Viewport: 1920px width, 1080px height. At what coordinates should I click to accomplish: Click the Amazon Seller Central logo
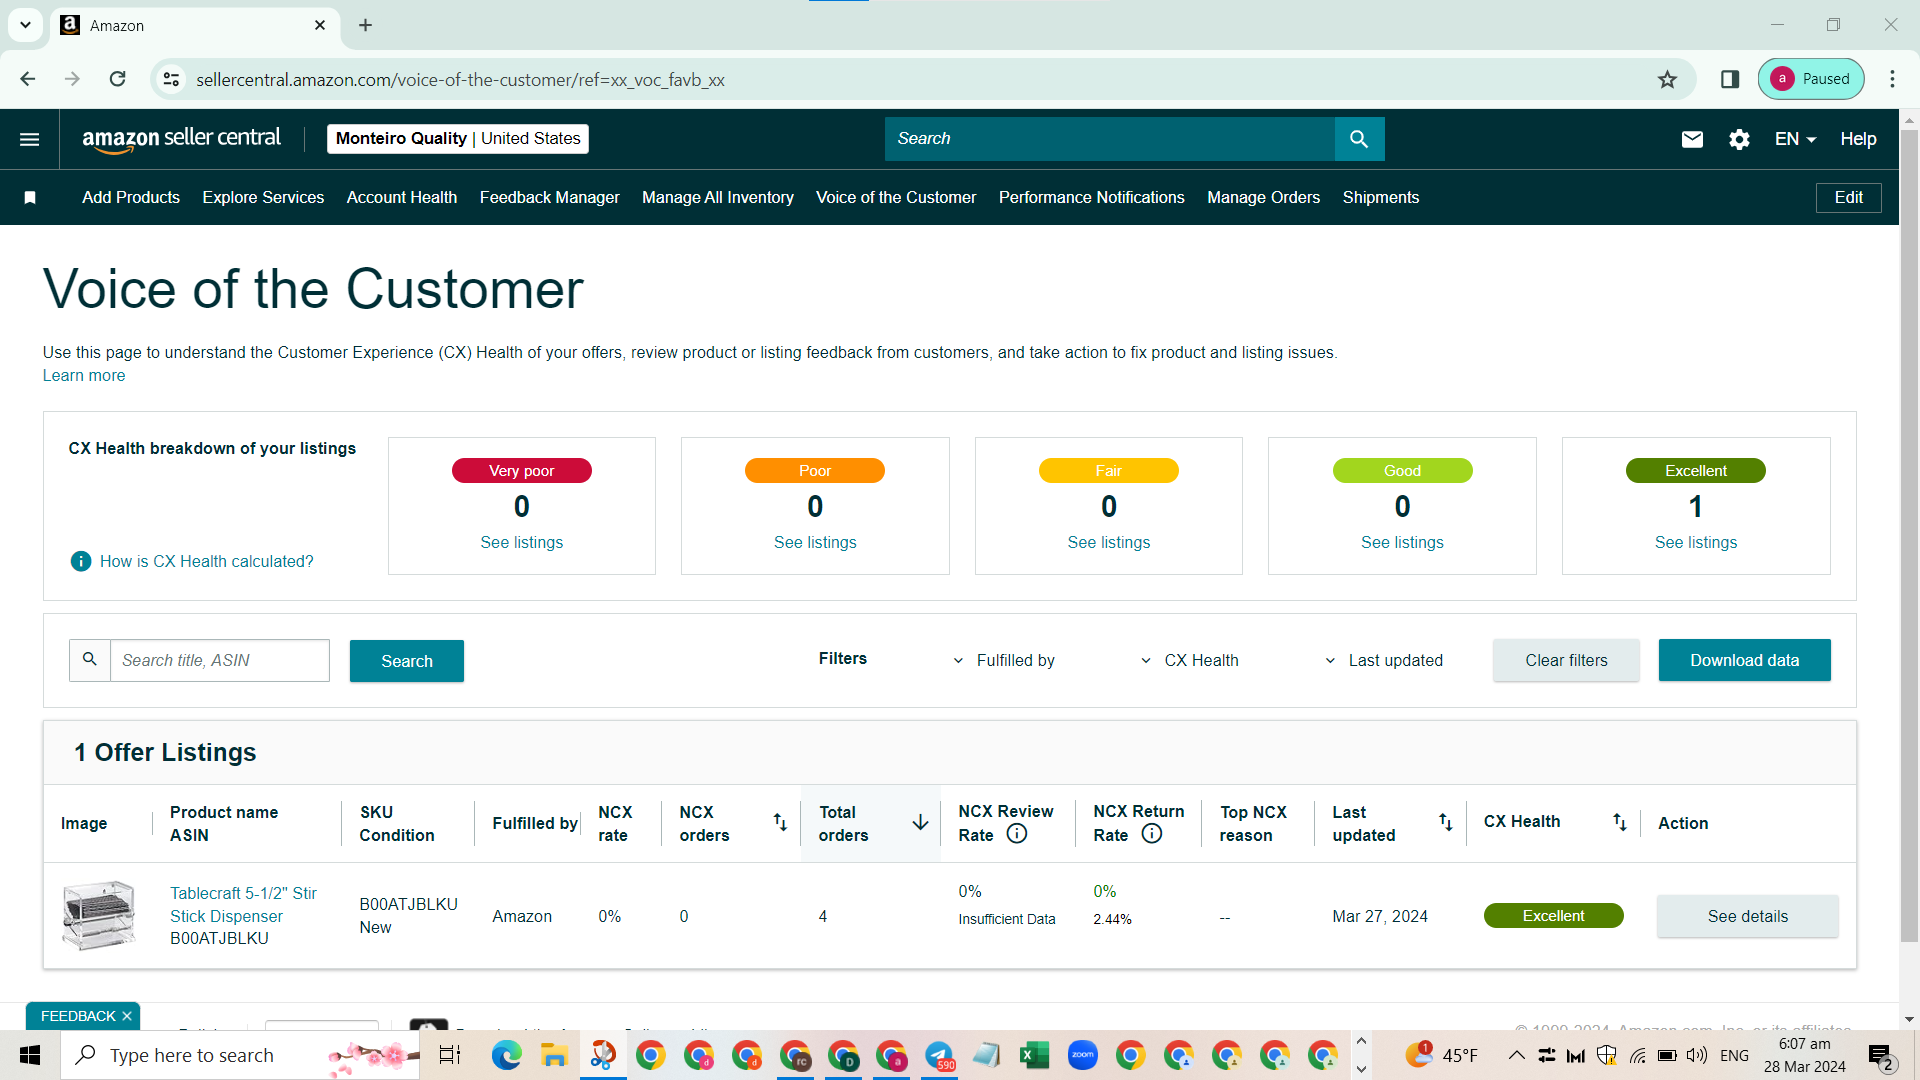pyautogui.click(x=181, y=139)
